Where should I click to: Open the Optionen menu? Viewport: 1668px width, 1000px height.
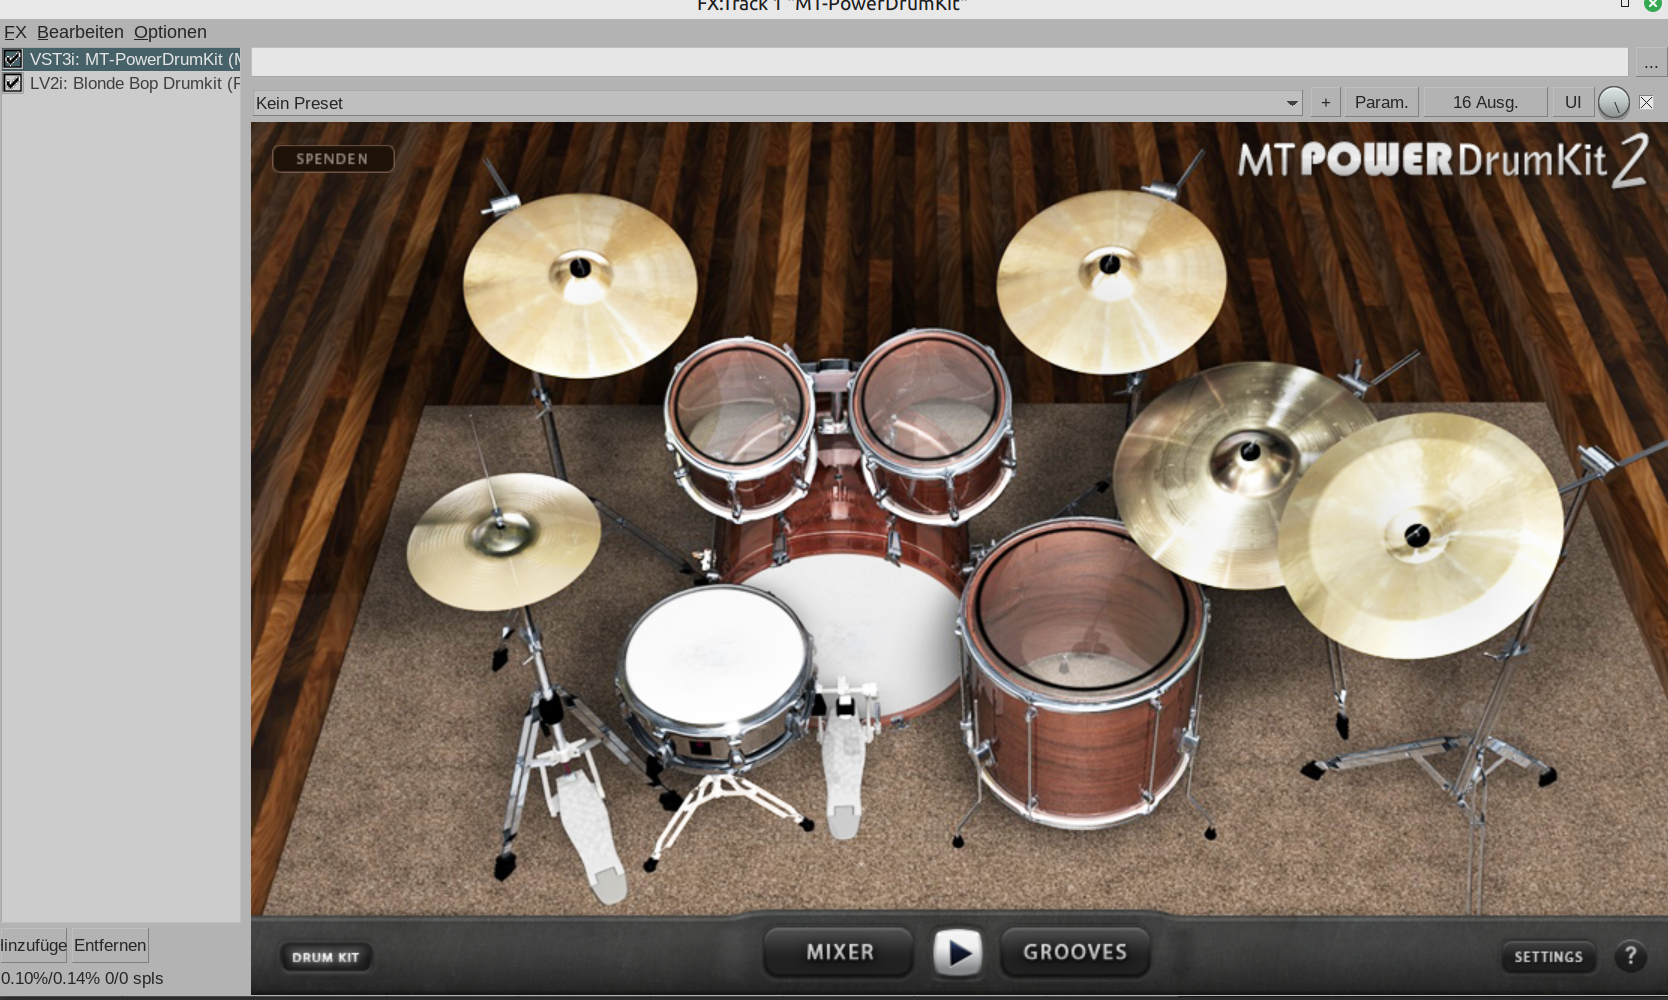coord(170,32)
